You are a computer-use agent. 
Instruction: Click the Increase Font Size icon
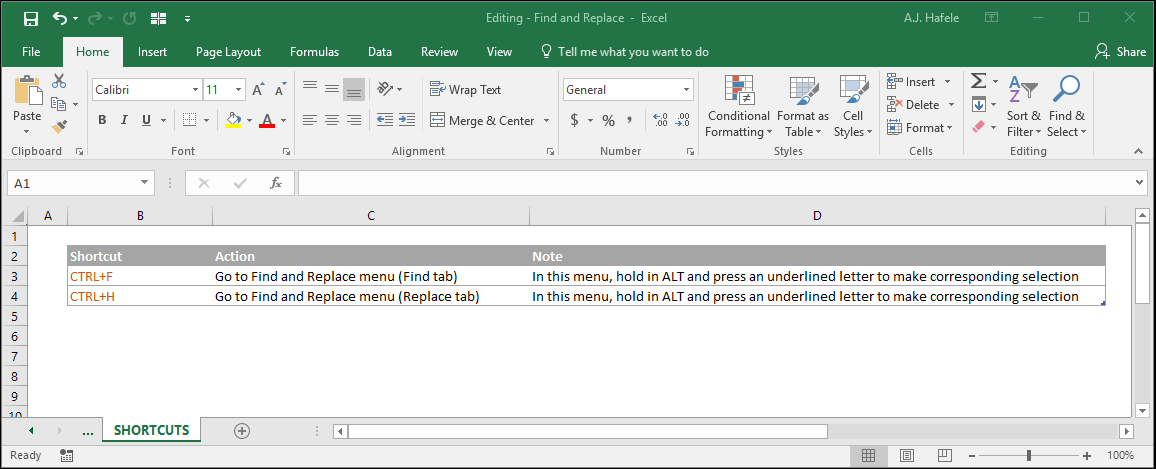point(257,90)
